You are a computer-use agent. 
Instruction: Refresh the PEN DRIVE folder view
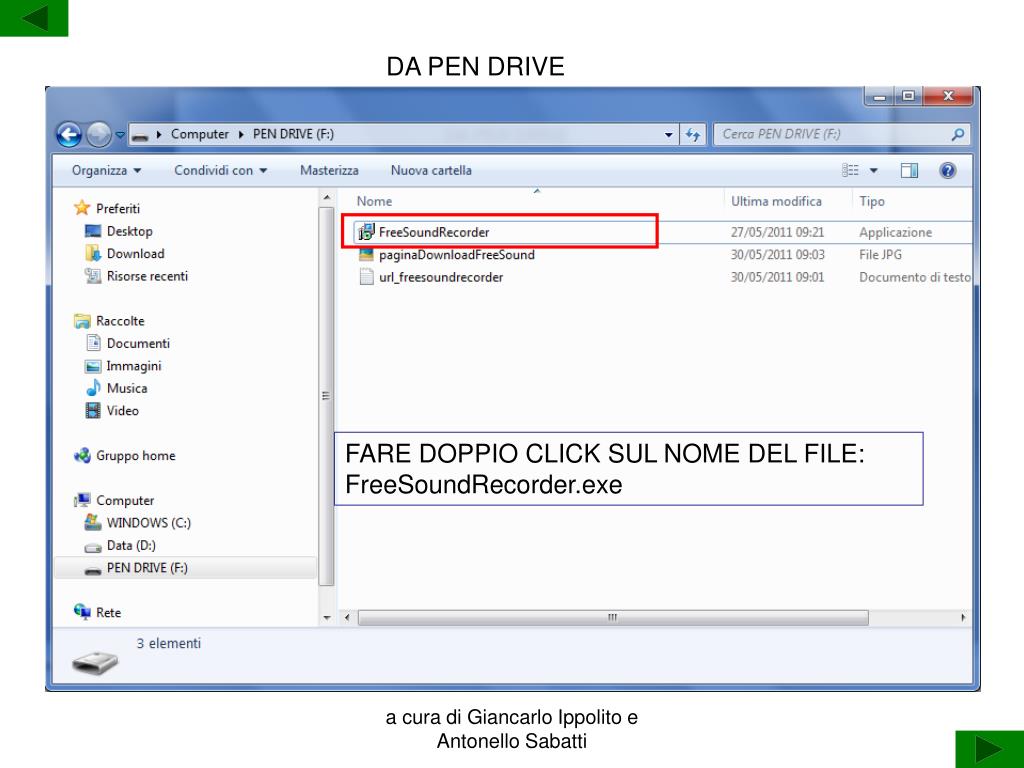693,135
